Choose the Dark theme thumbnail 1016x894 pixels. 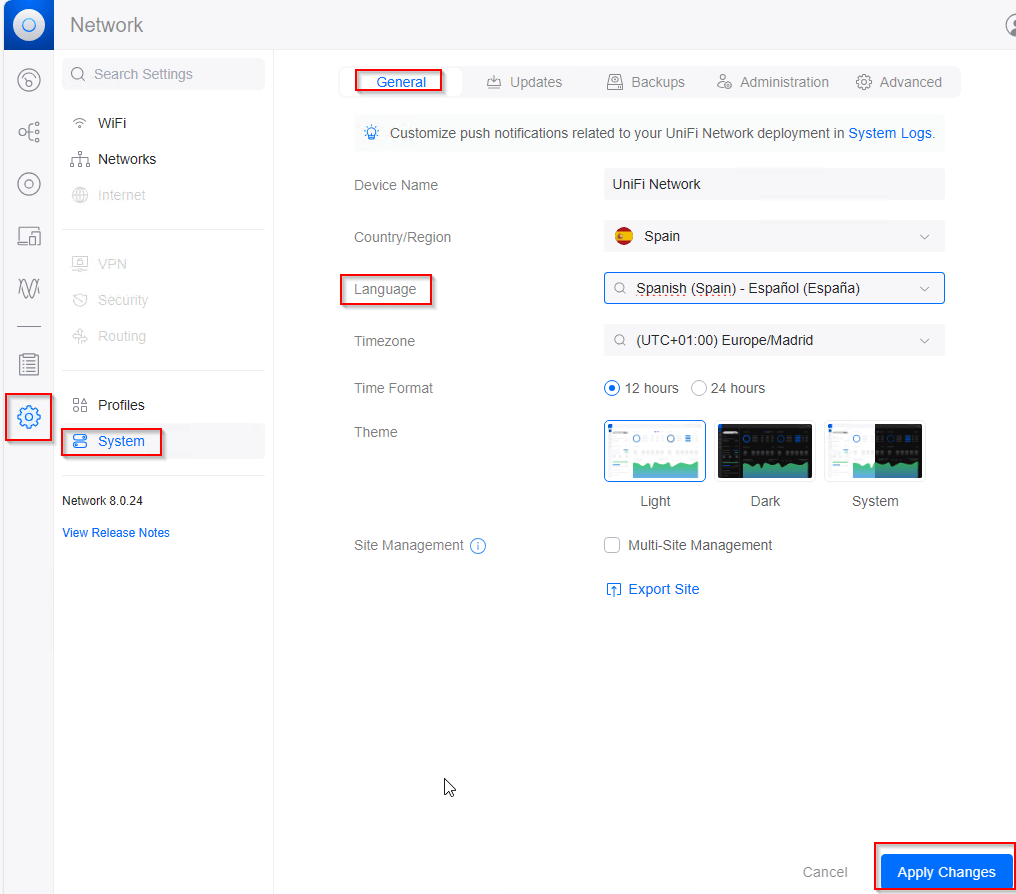(765, 451)
